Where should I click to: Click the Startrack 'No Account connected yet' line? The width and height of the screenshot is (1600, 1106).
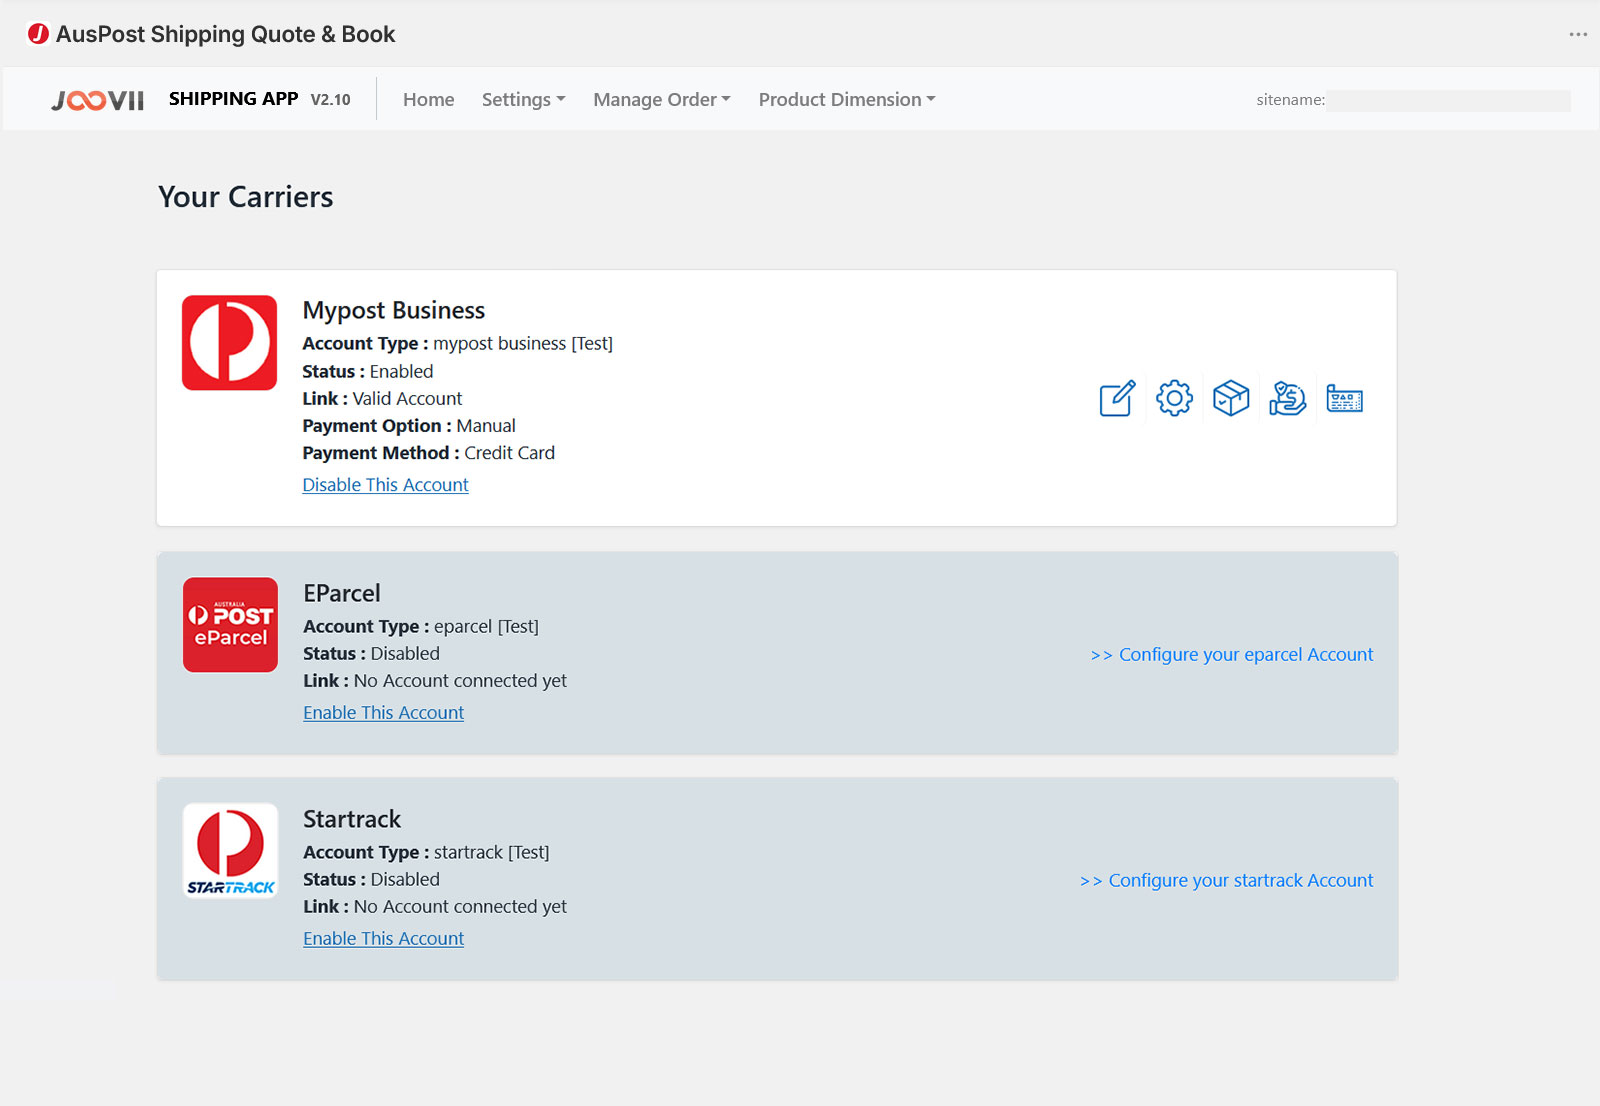click(435, 907)
